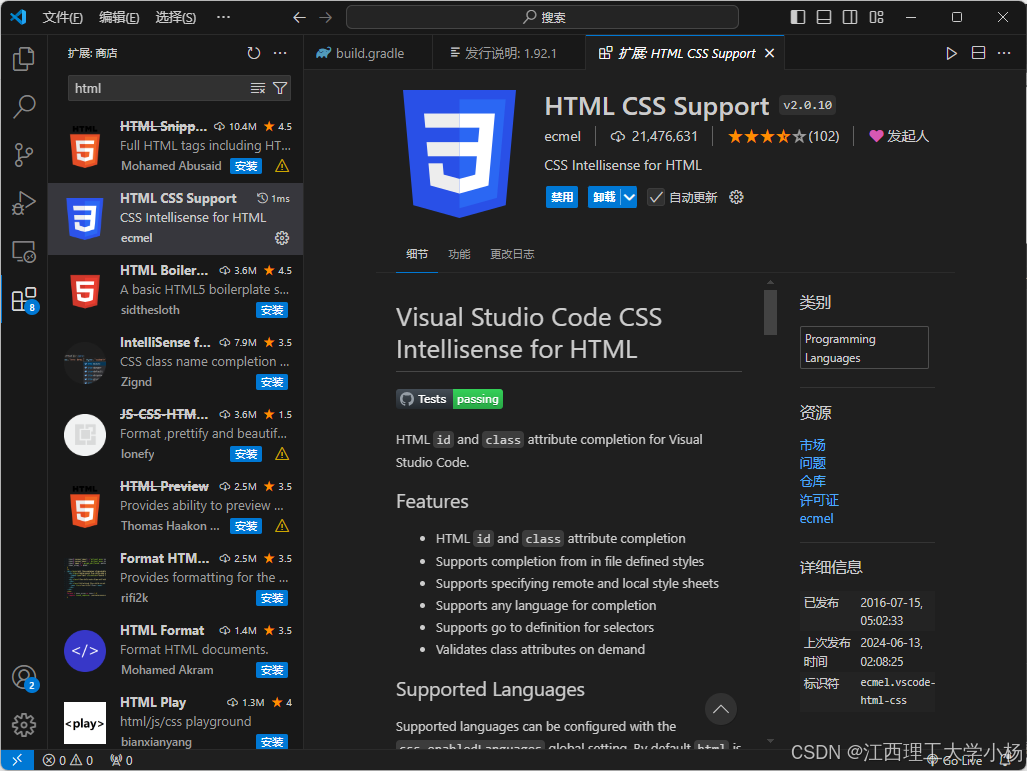Click the Run play icon in editor toolbar

click(x=952, y=53)
